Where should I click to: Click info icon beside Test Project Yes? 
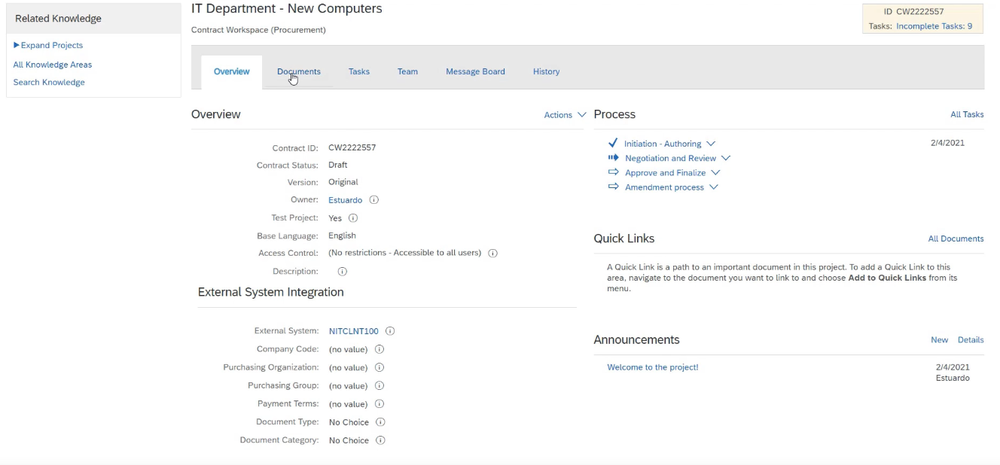pyautogui.click(x=353, y=218)
